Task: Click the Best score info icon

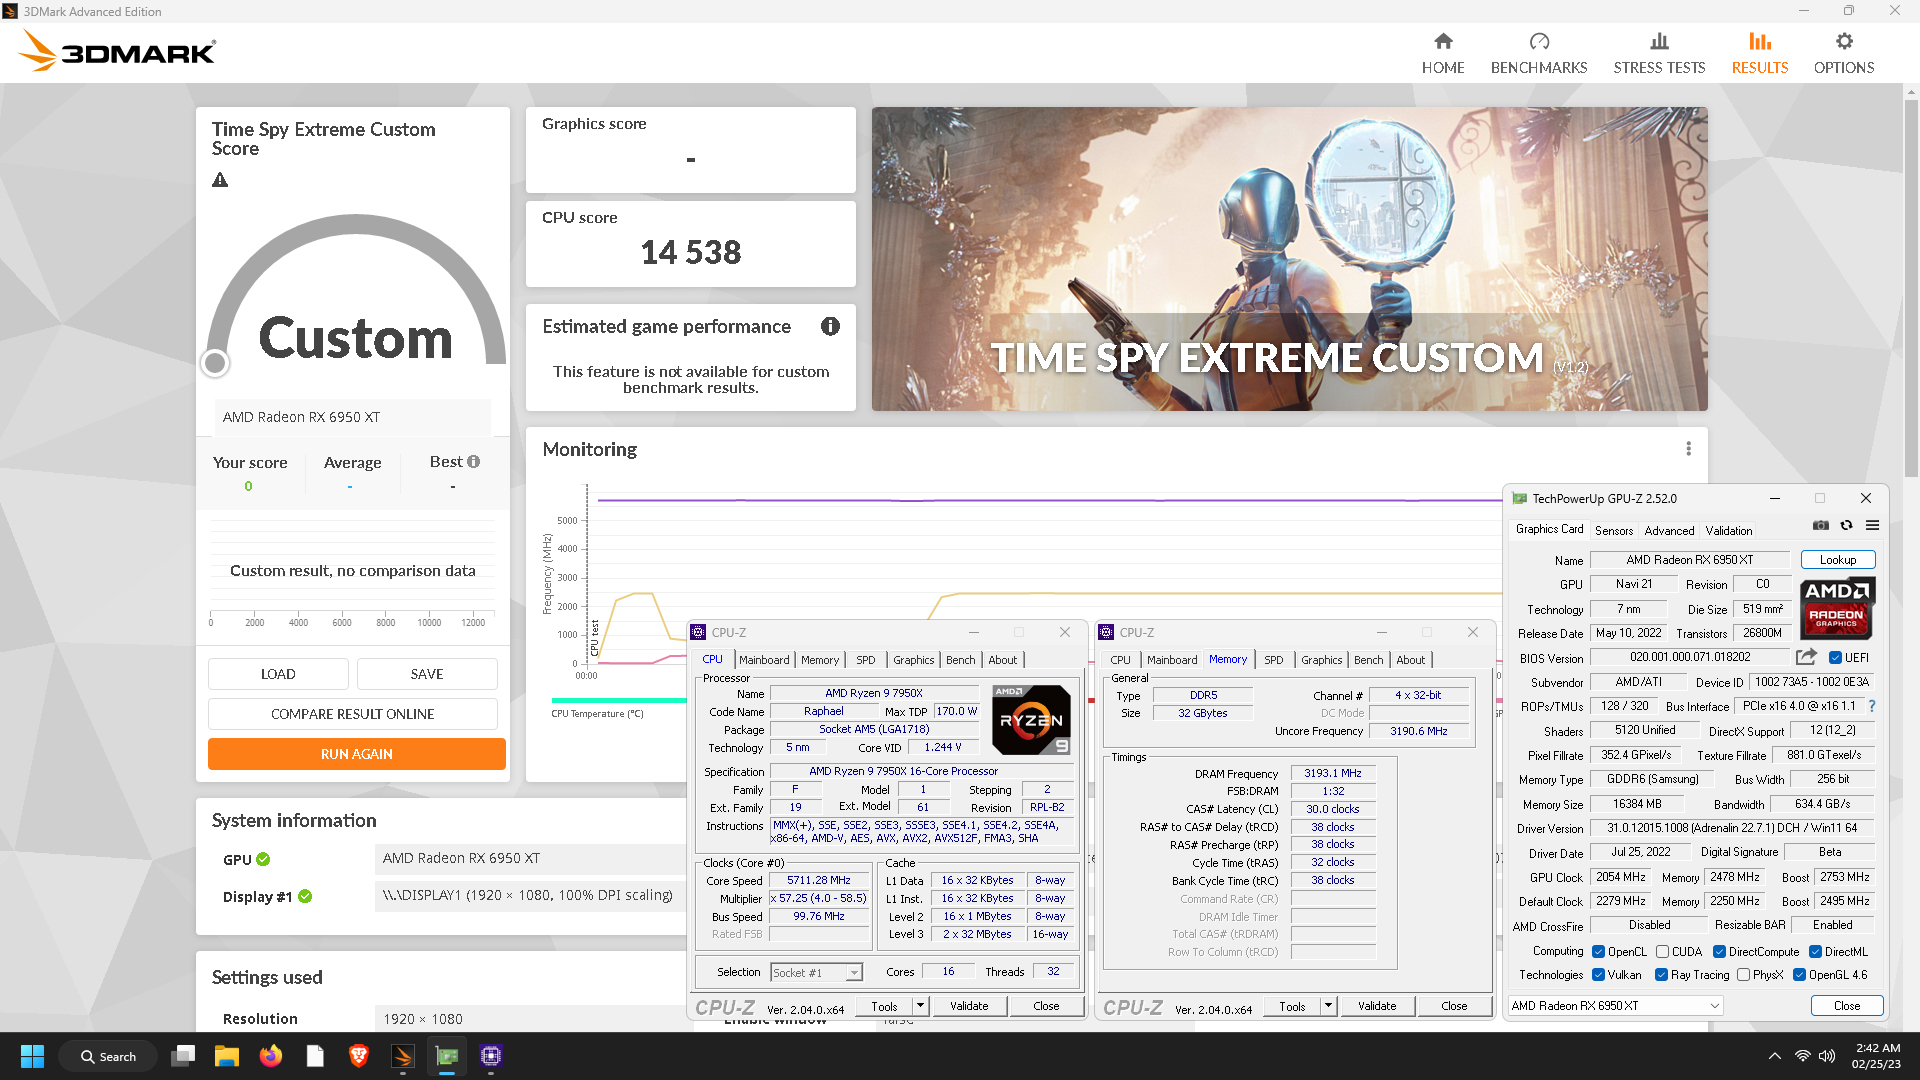Action: [x=474, y=462]
